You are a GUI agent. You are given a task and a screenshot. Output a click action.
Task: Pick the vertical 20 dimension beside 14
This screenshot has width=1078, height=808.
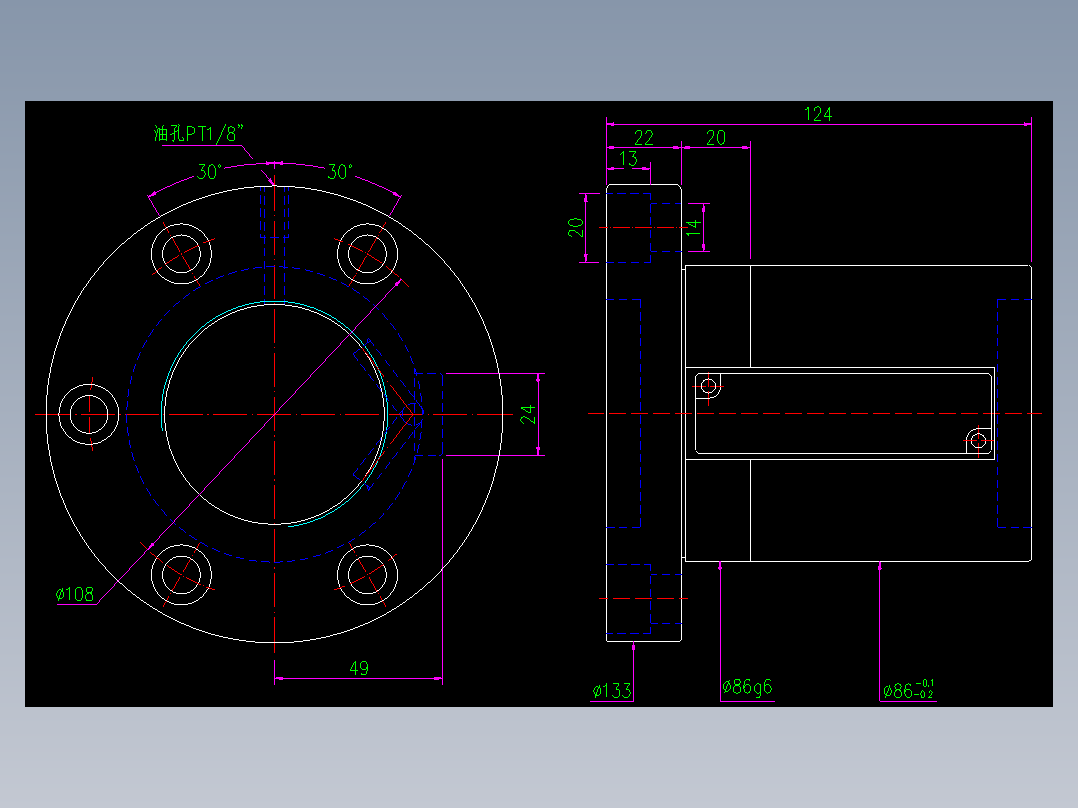click(x=575, y=228)
